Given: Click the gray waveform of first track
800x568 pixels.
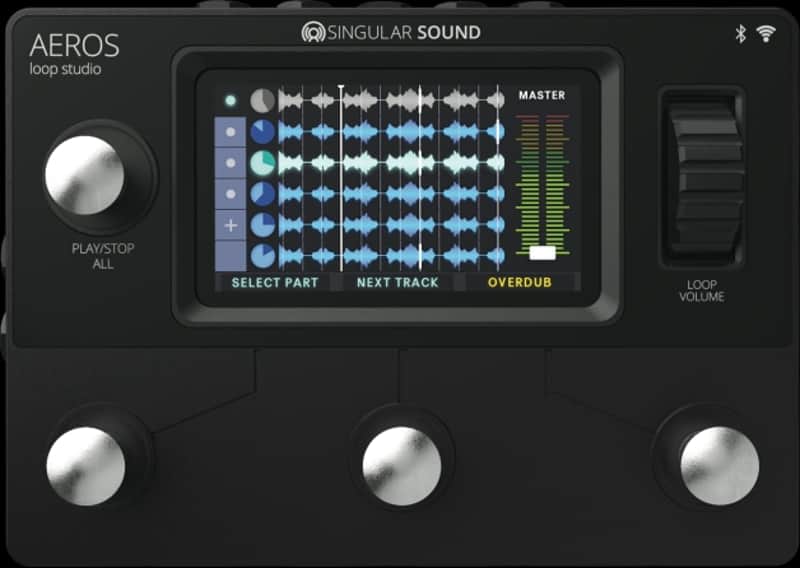Looking at the screenshot, I should [x=391, y=101].
